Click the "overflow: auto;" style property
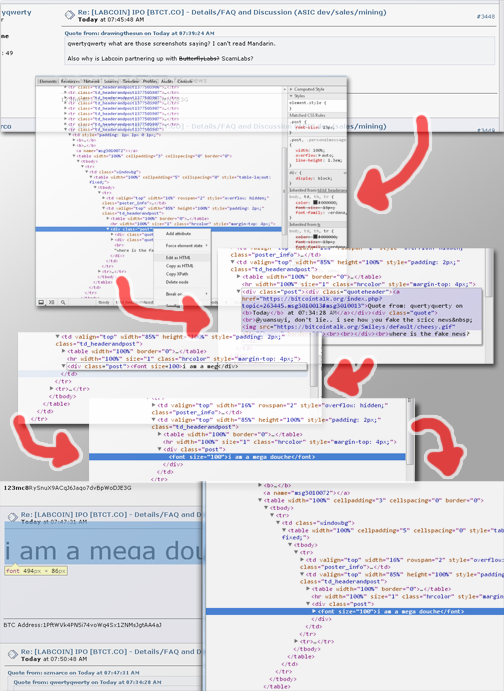This screenshot has height=691, width=504. pyautogui.click(x=314, y=156)
